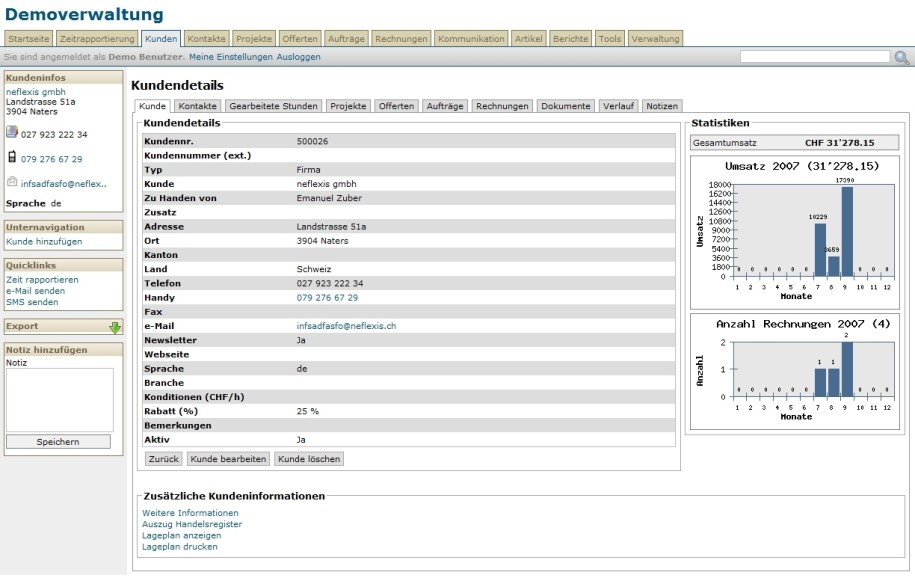Switch to the Verwaltung tab
Image resolution: width=915 pixels, height=578 pixels.
pos(655,39)
